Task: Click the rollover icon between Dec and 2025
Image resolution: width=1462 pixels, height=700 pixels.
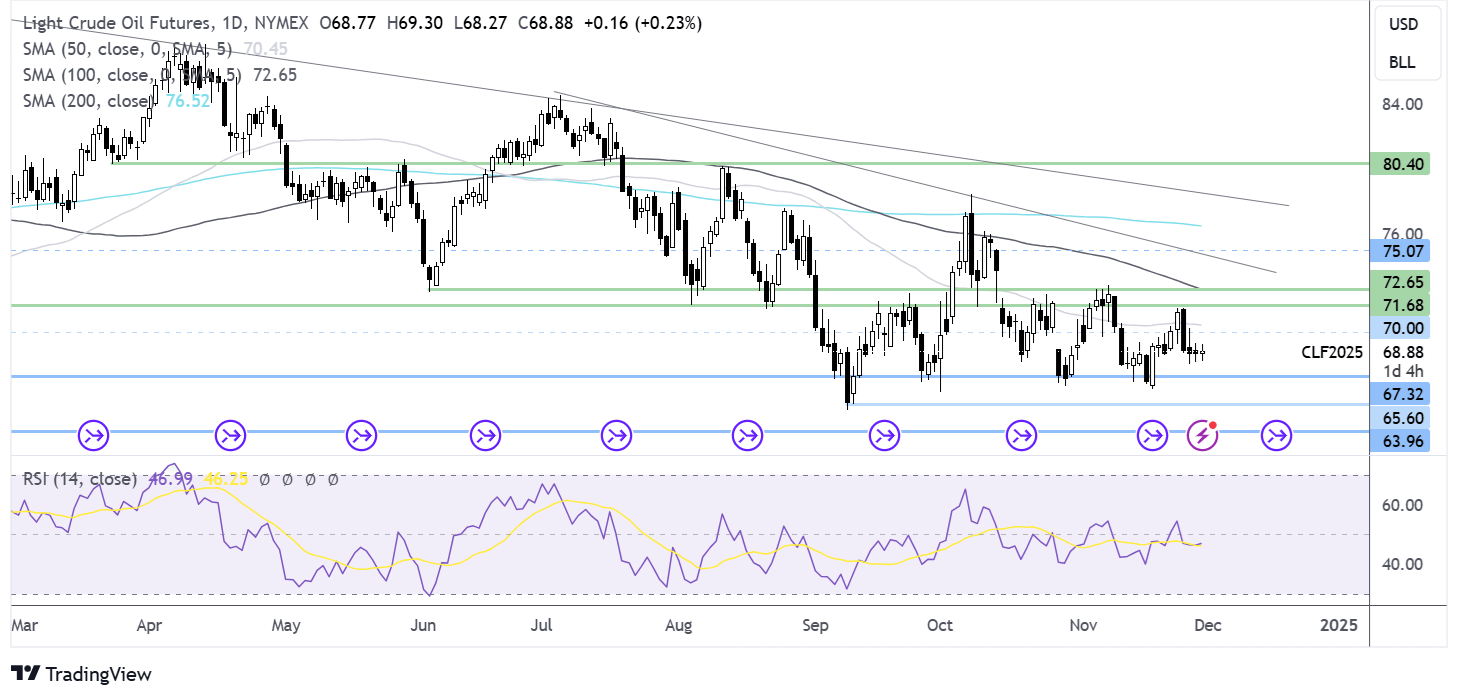Action: (x=1276, y=435)
